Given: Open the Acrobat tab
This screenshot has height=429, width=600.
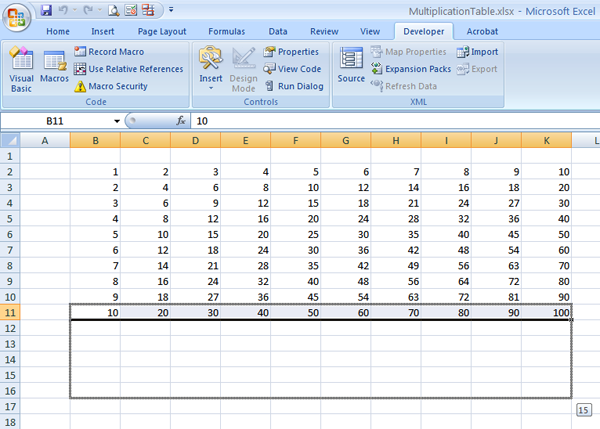Looking at the screenshot, I should 482,31.
